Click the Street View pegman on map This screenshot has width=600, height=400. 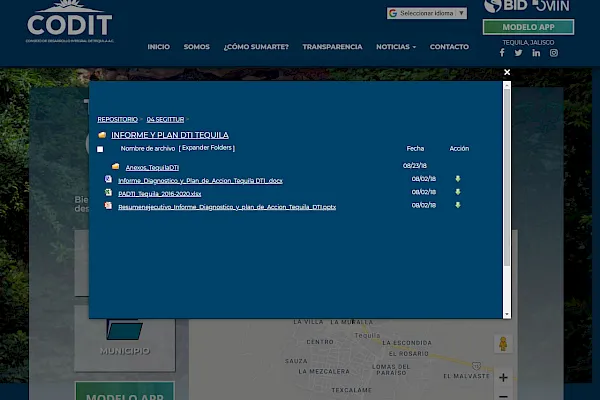pos(503,344)
